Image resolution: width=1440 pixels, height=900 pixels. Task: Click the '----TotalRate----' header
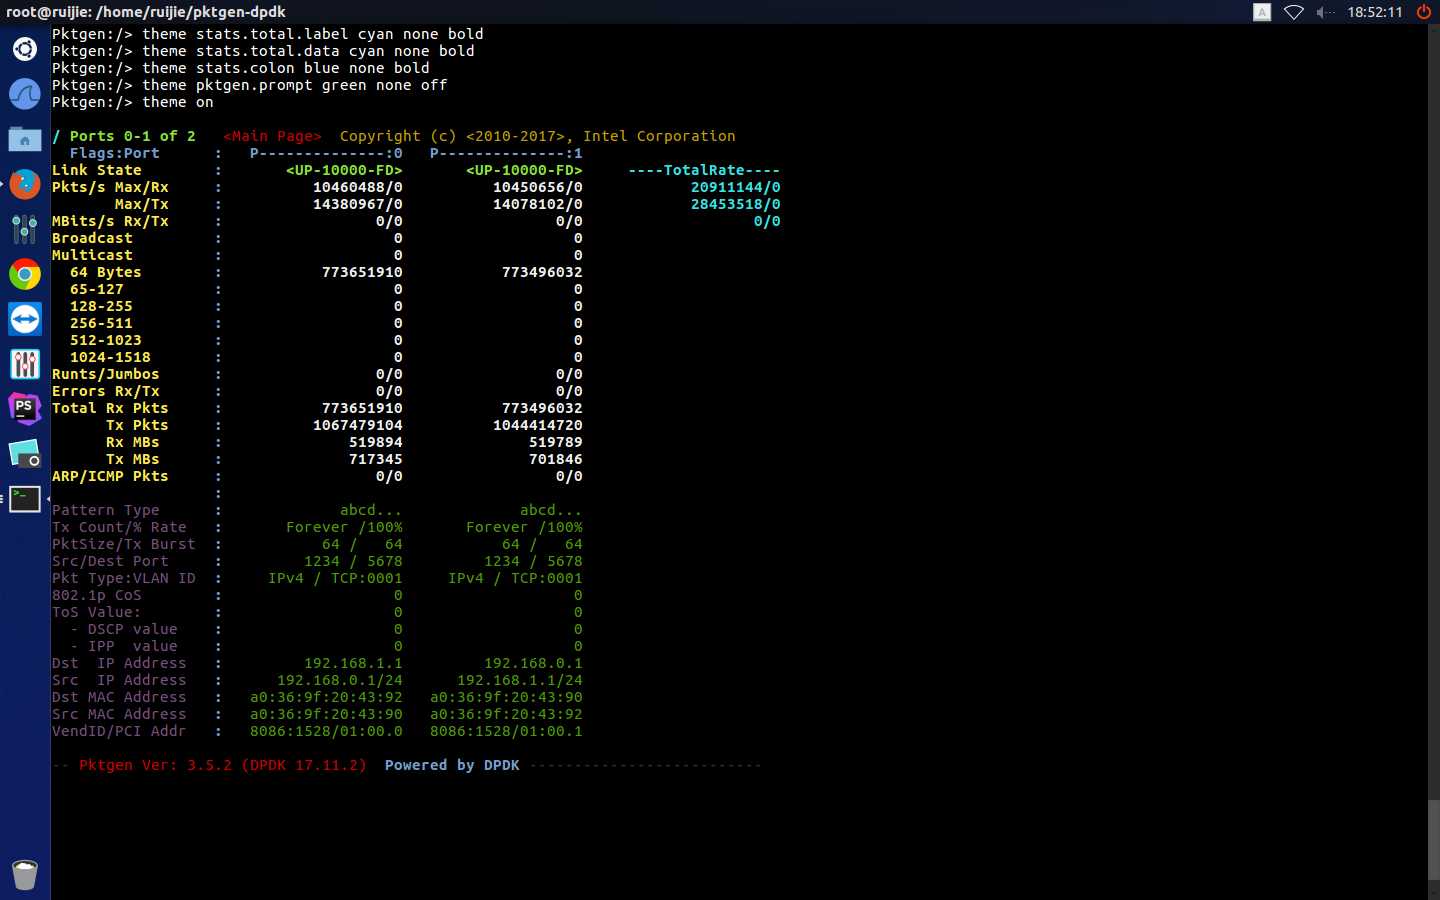click(704, 170)
